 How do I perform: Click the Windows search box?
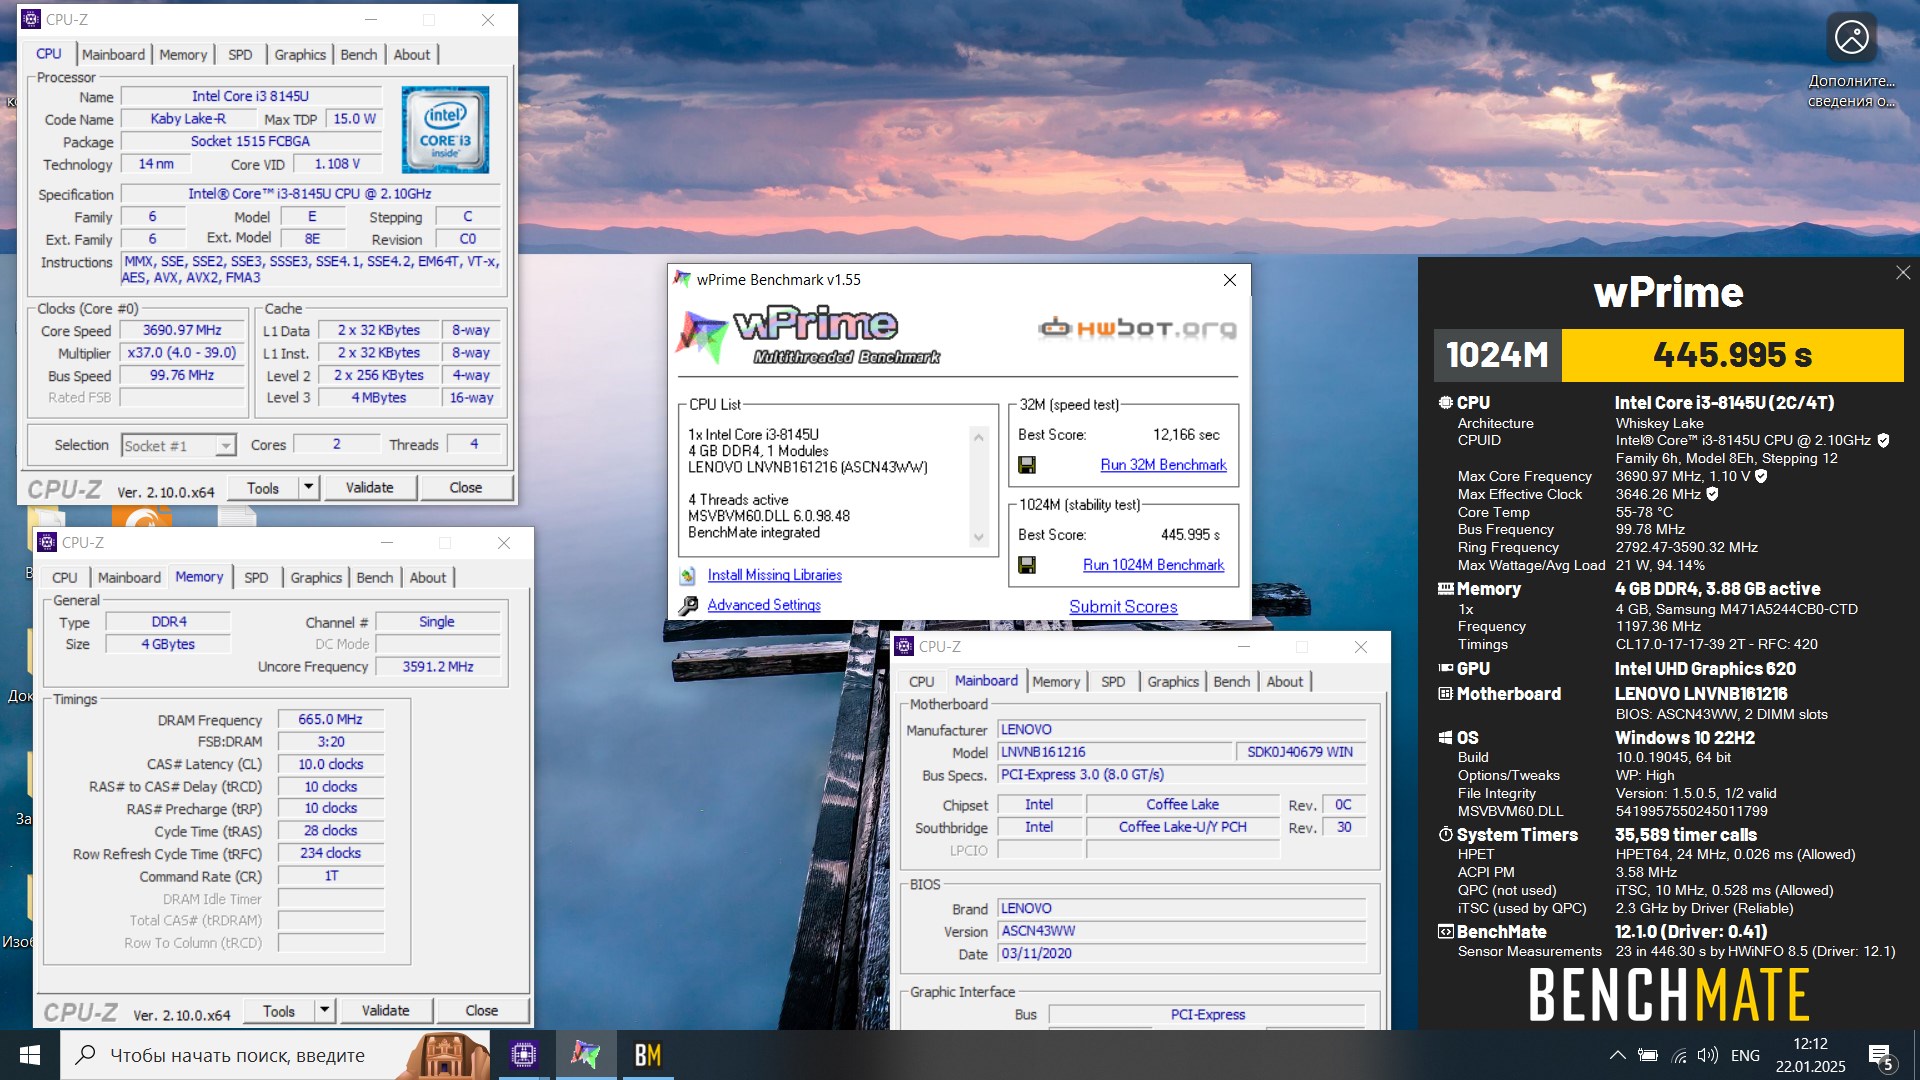[x=275, y=1055]
